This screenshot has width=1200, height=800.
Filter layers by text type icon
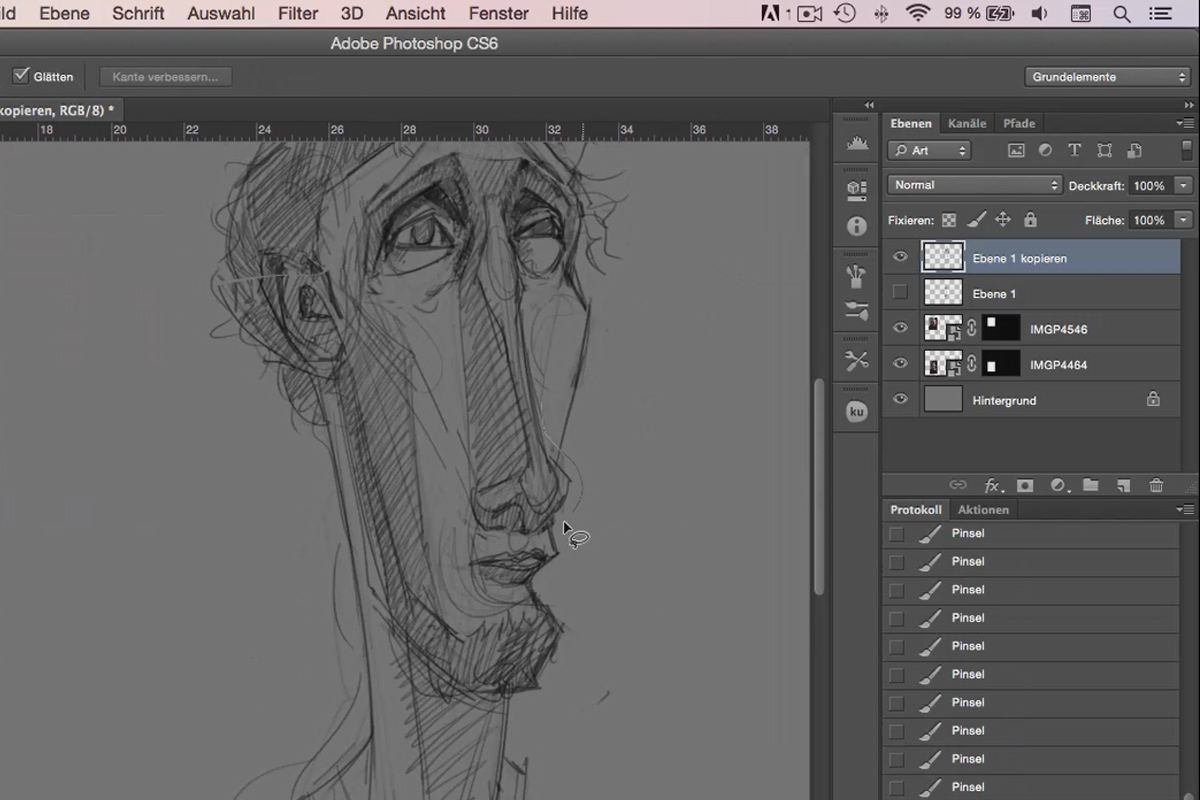pyautogui.click(x=1074, y=150)
